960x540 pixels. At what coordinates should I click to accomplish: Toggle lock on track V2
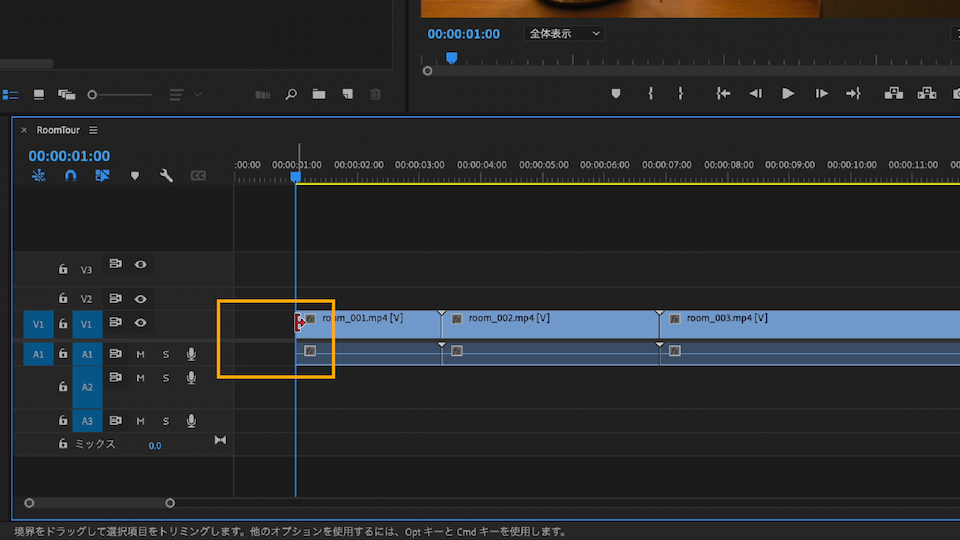62,299
